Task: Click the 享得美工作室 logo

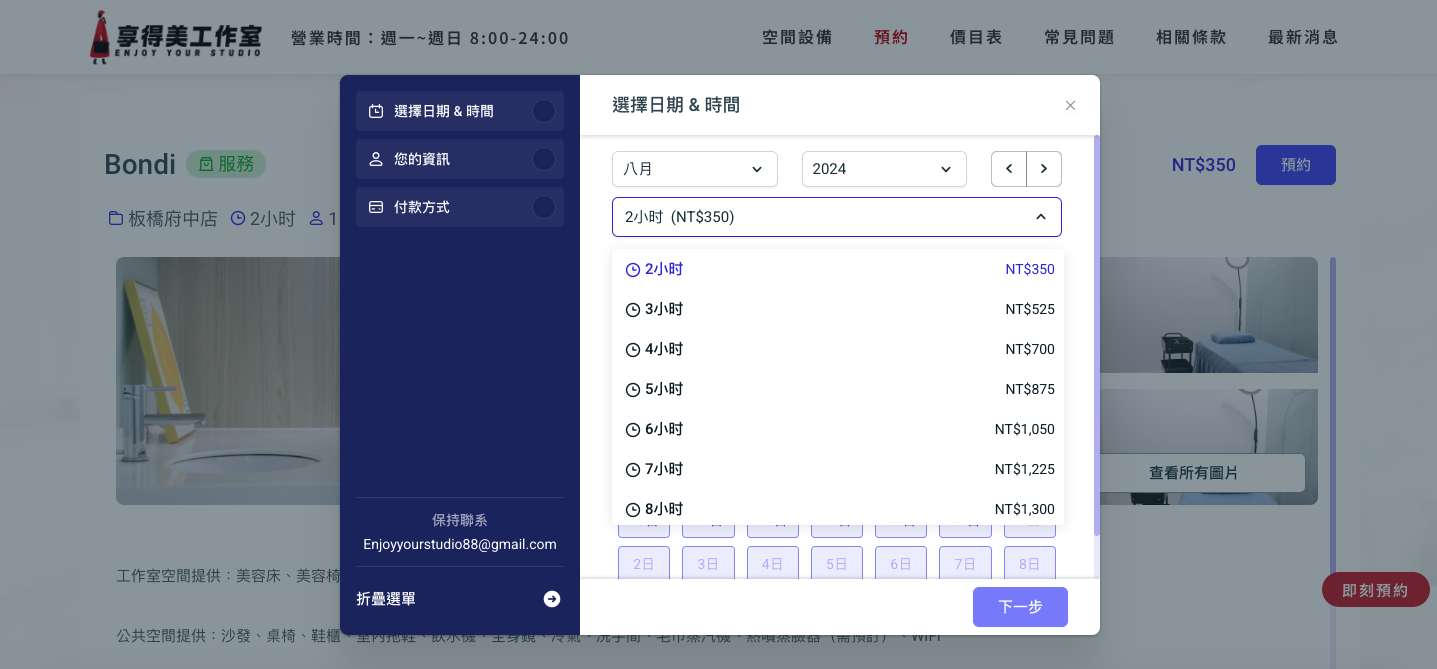Action: click(x=176, y=38)
